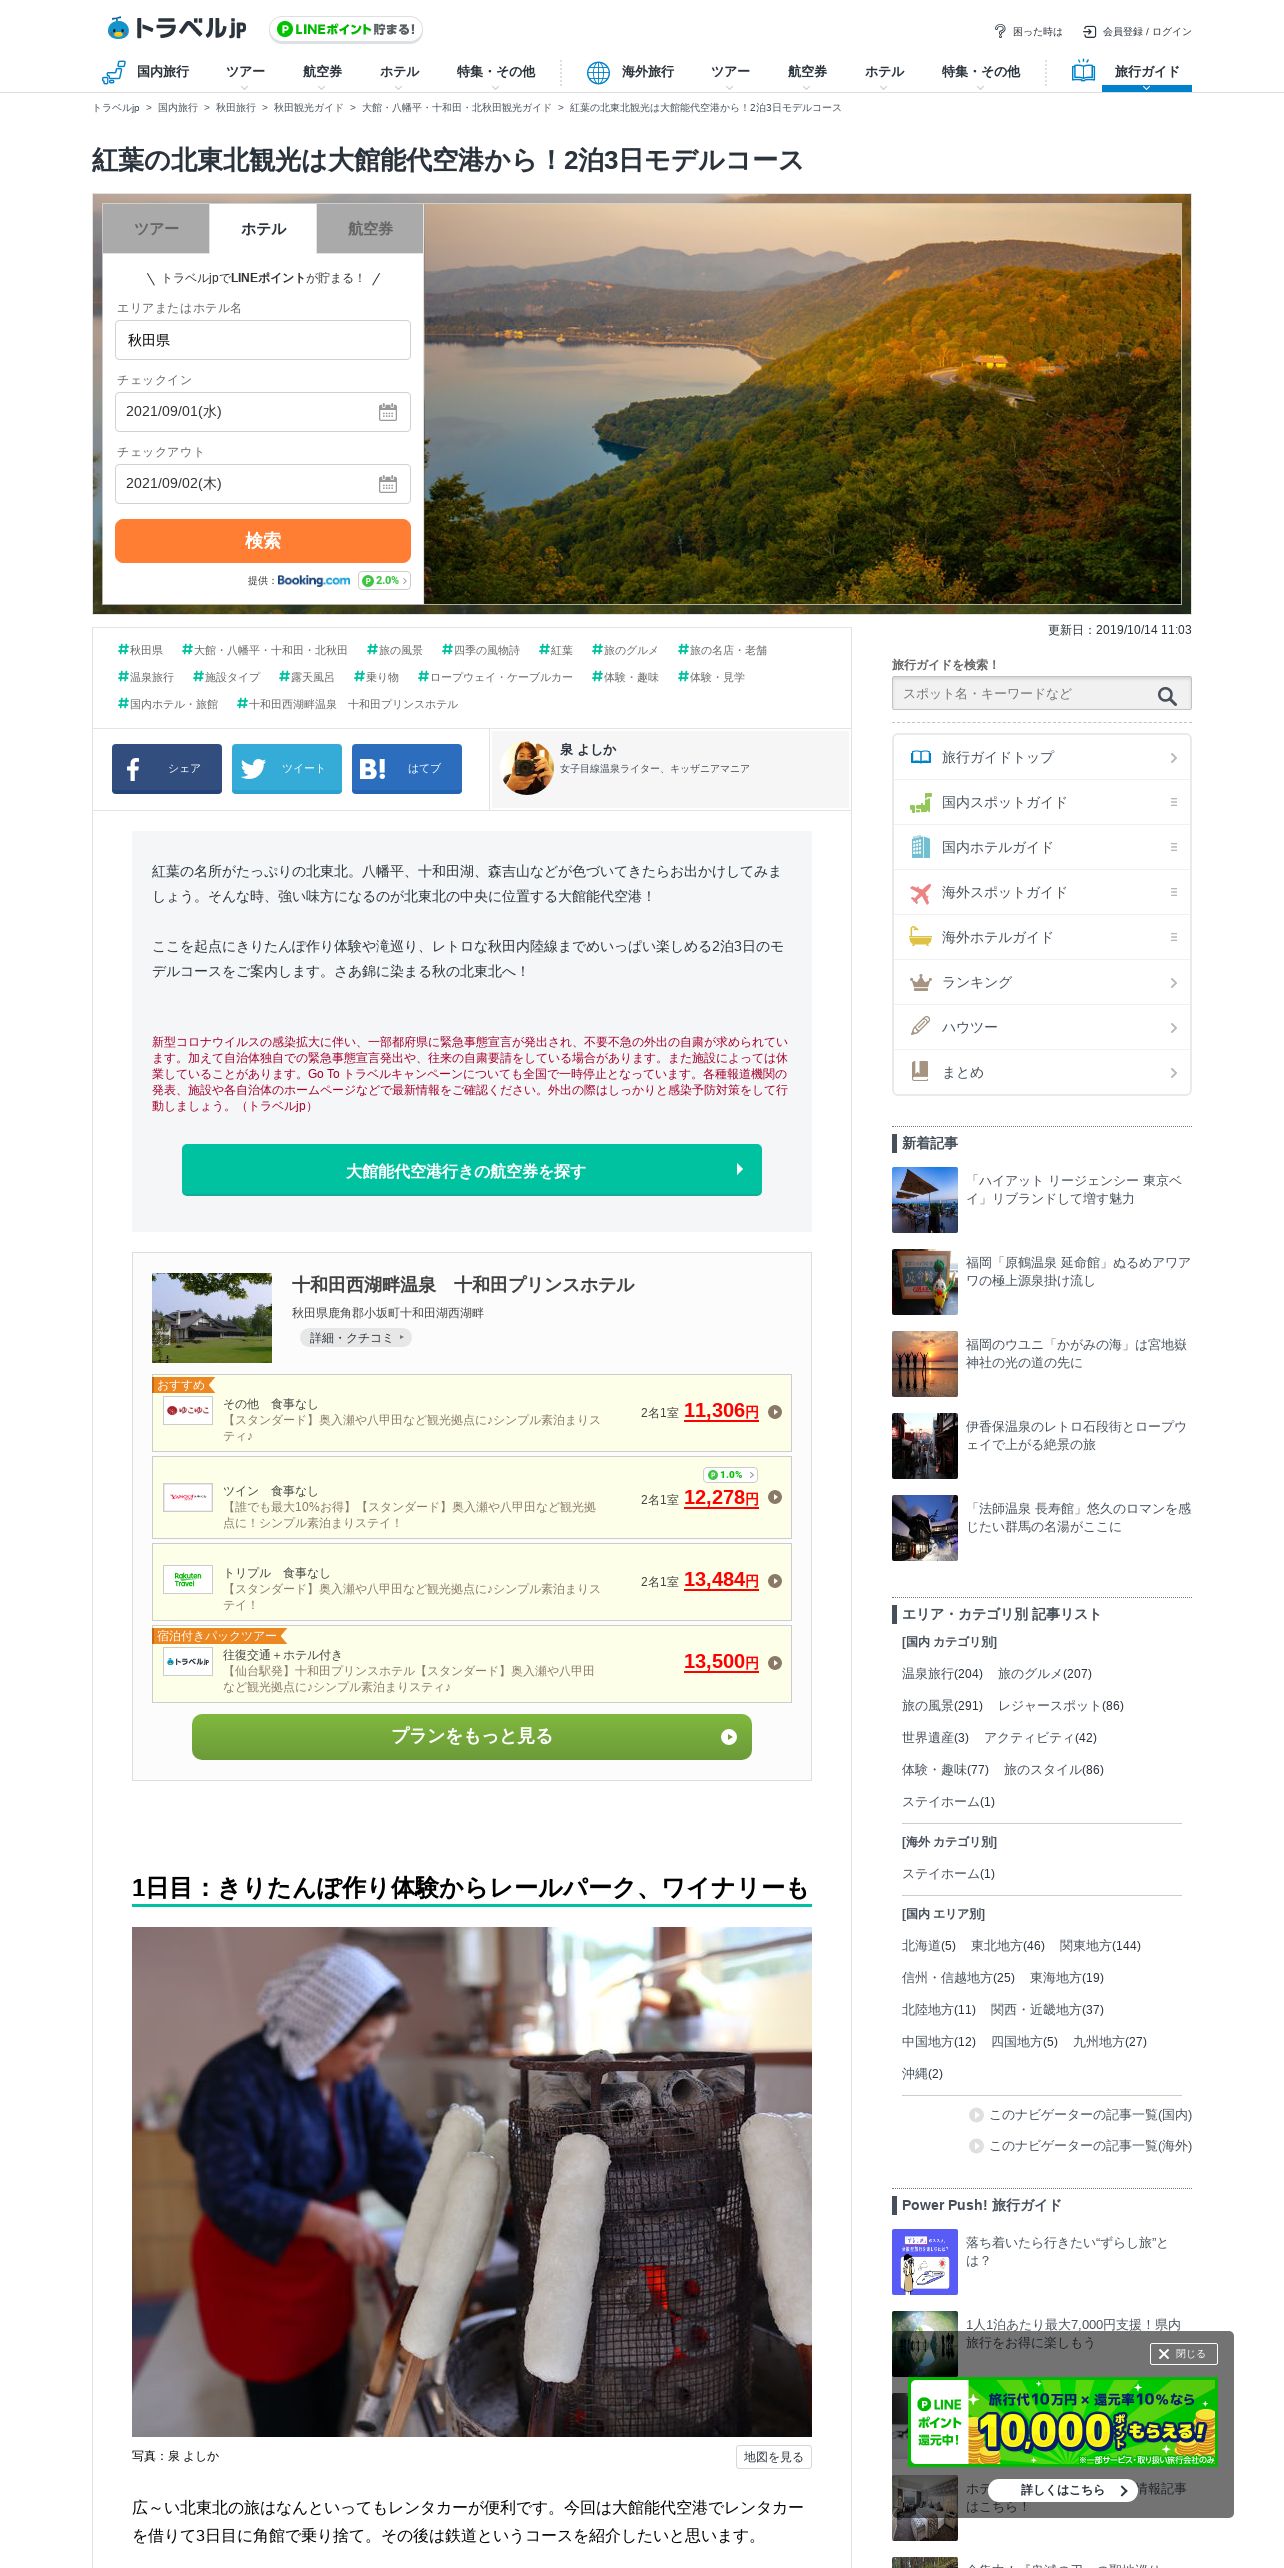The image size is (1284, 2568).
Task: Click the 困った時は help icon
Action: coord(1000,31)
